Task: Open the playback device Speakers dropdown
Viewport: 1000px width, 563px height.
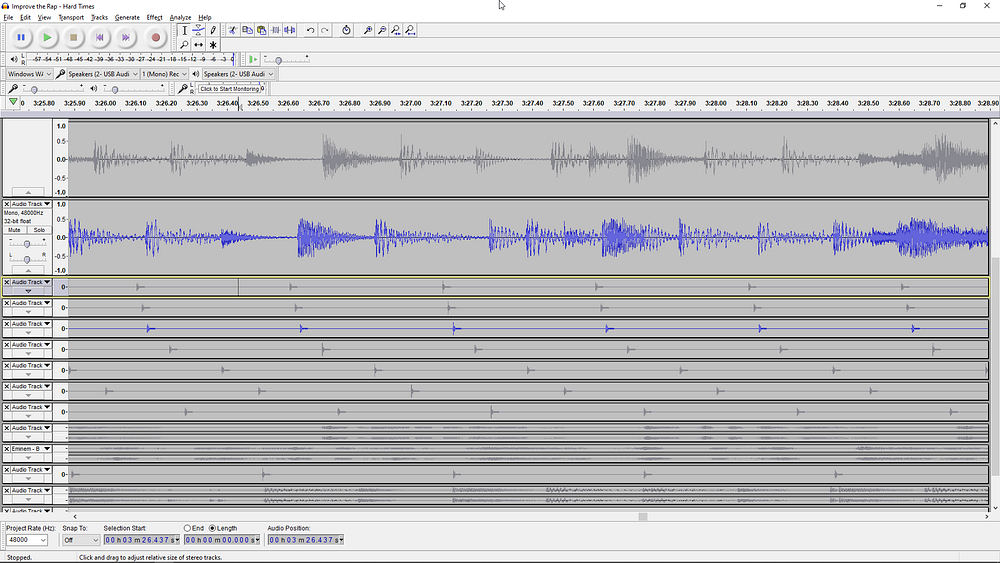Action: pyautogui.click(x=238, y=74)
